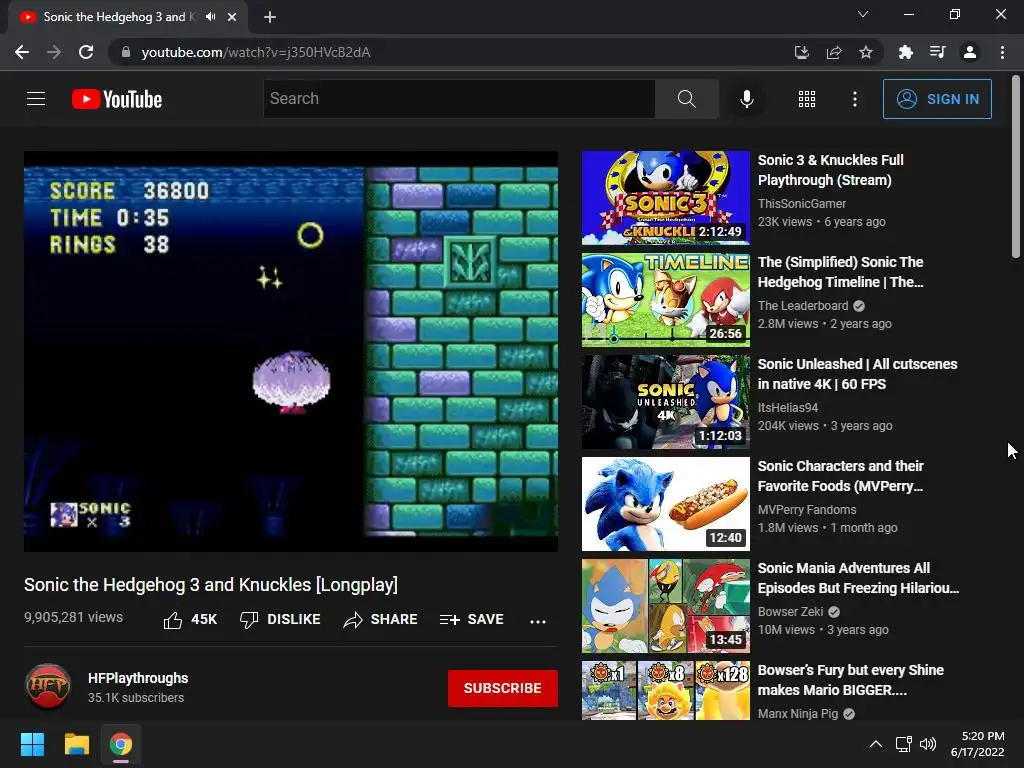This screenshot has height=768, width=1024.
Task: Open YouTube settings three-dot menu
Action: [x=854, y=99]
